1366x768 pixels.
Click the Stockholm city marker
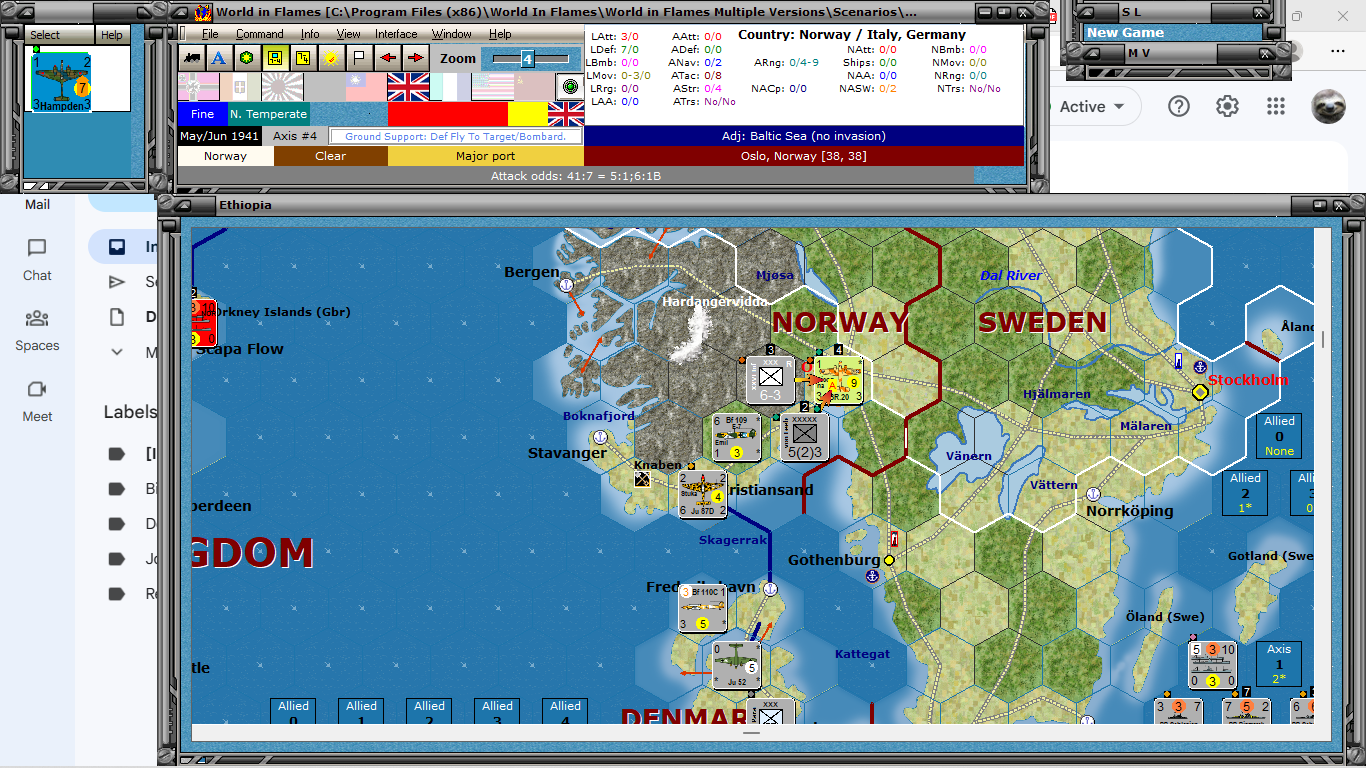[1200, 392]
